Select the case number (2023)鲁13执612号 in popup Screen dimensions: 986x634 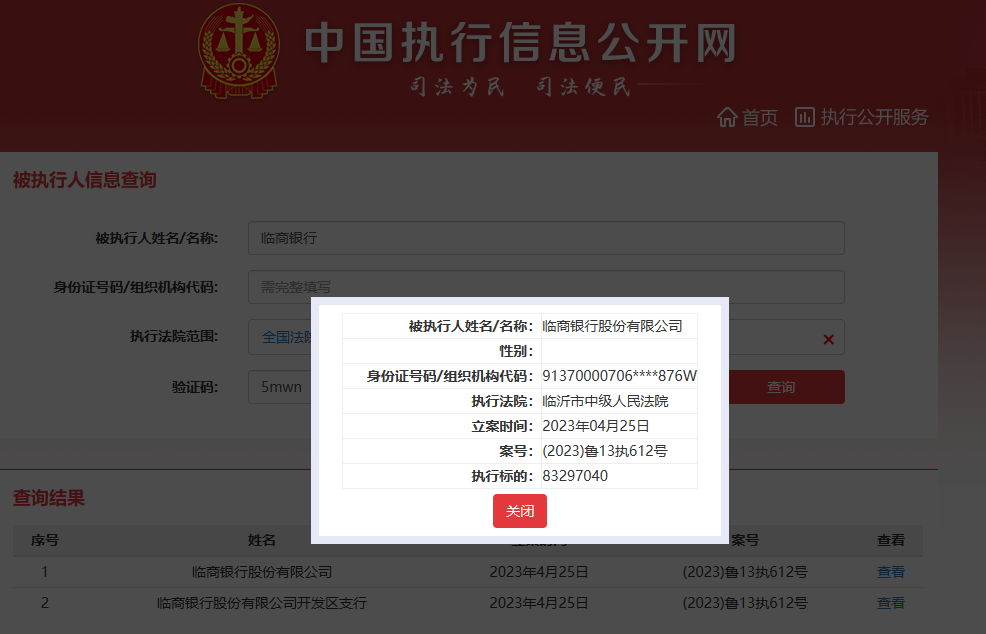pyautogui.click(x=604, y=451)
